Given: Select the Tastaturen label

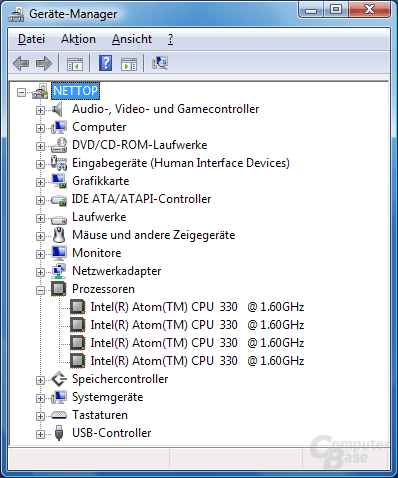Looking at the screenshot, I should pyautogui.click(x=100, y=415).
